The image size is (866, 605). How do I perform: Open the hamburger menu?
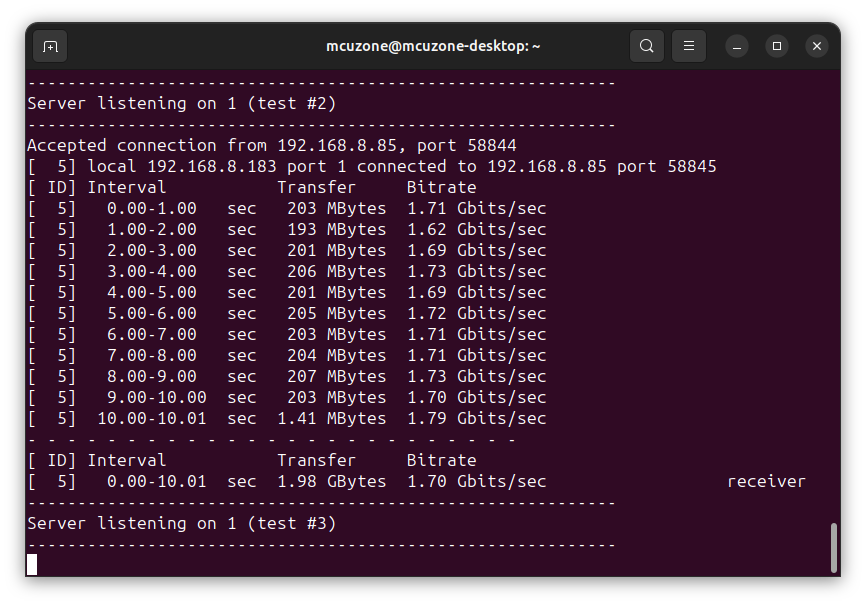click(x=688, y=46)
